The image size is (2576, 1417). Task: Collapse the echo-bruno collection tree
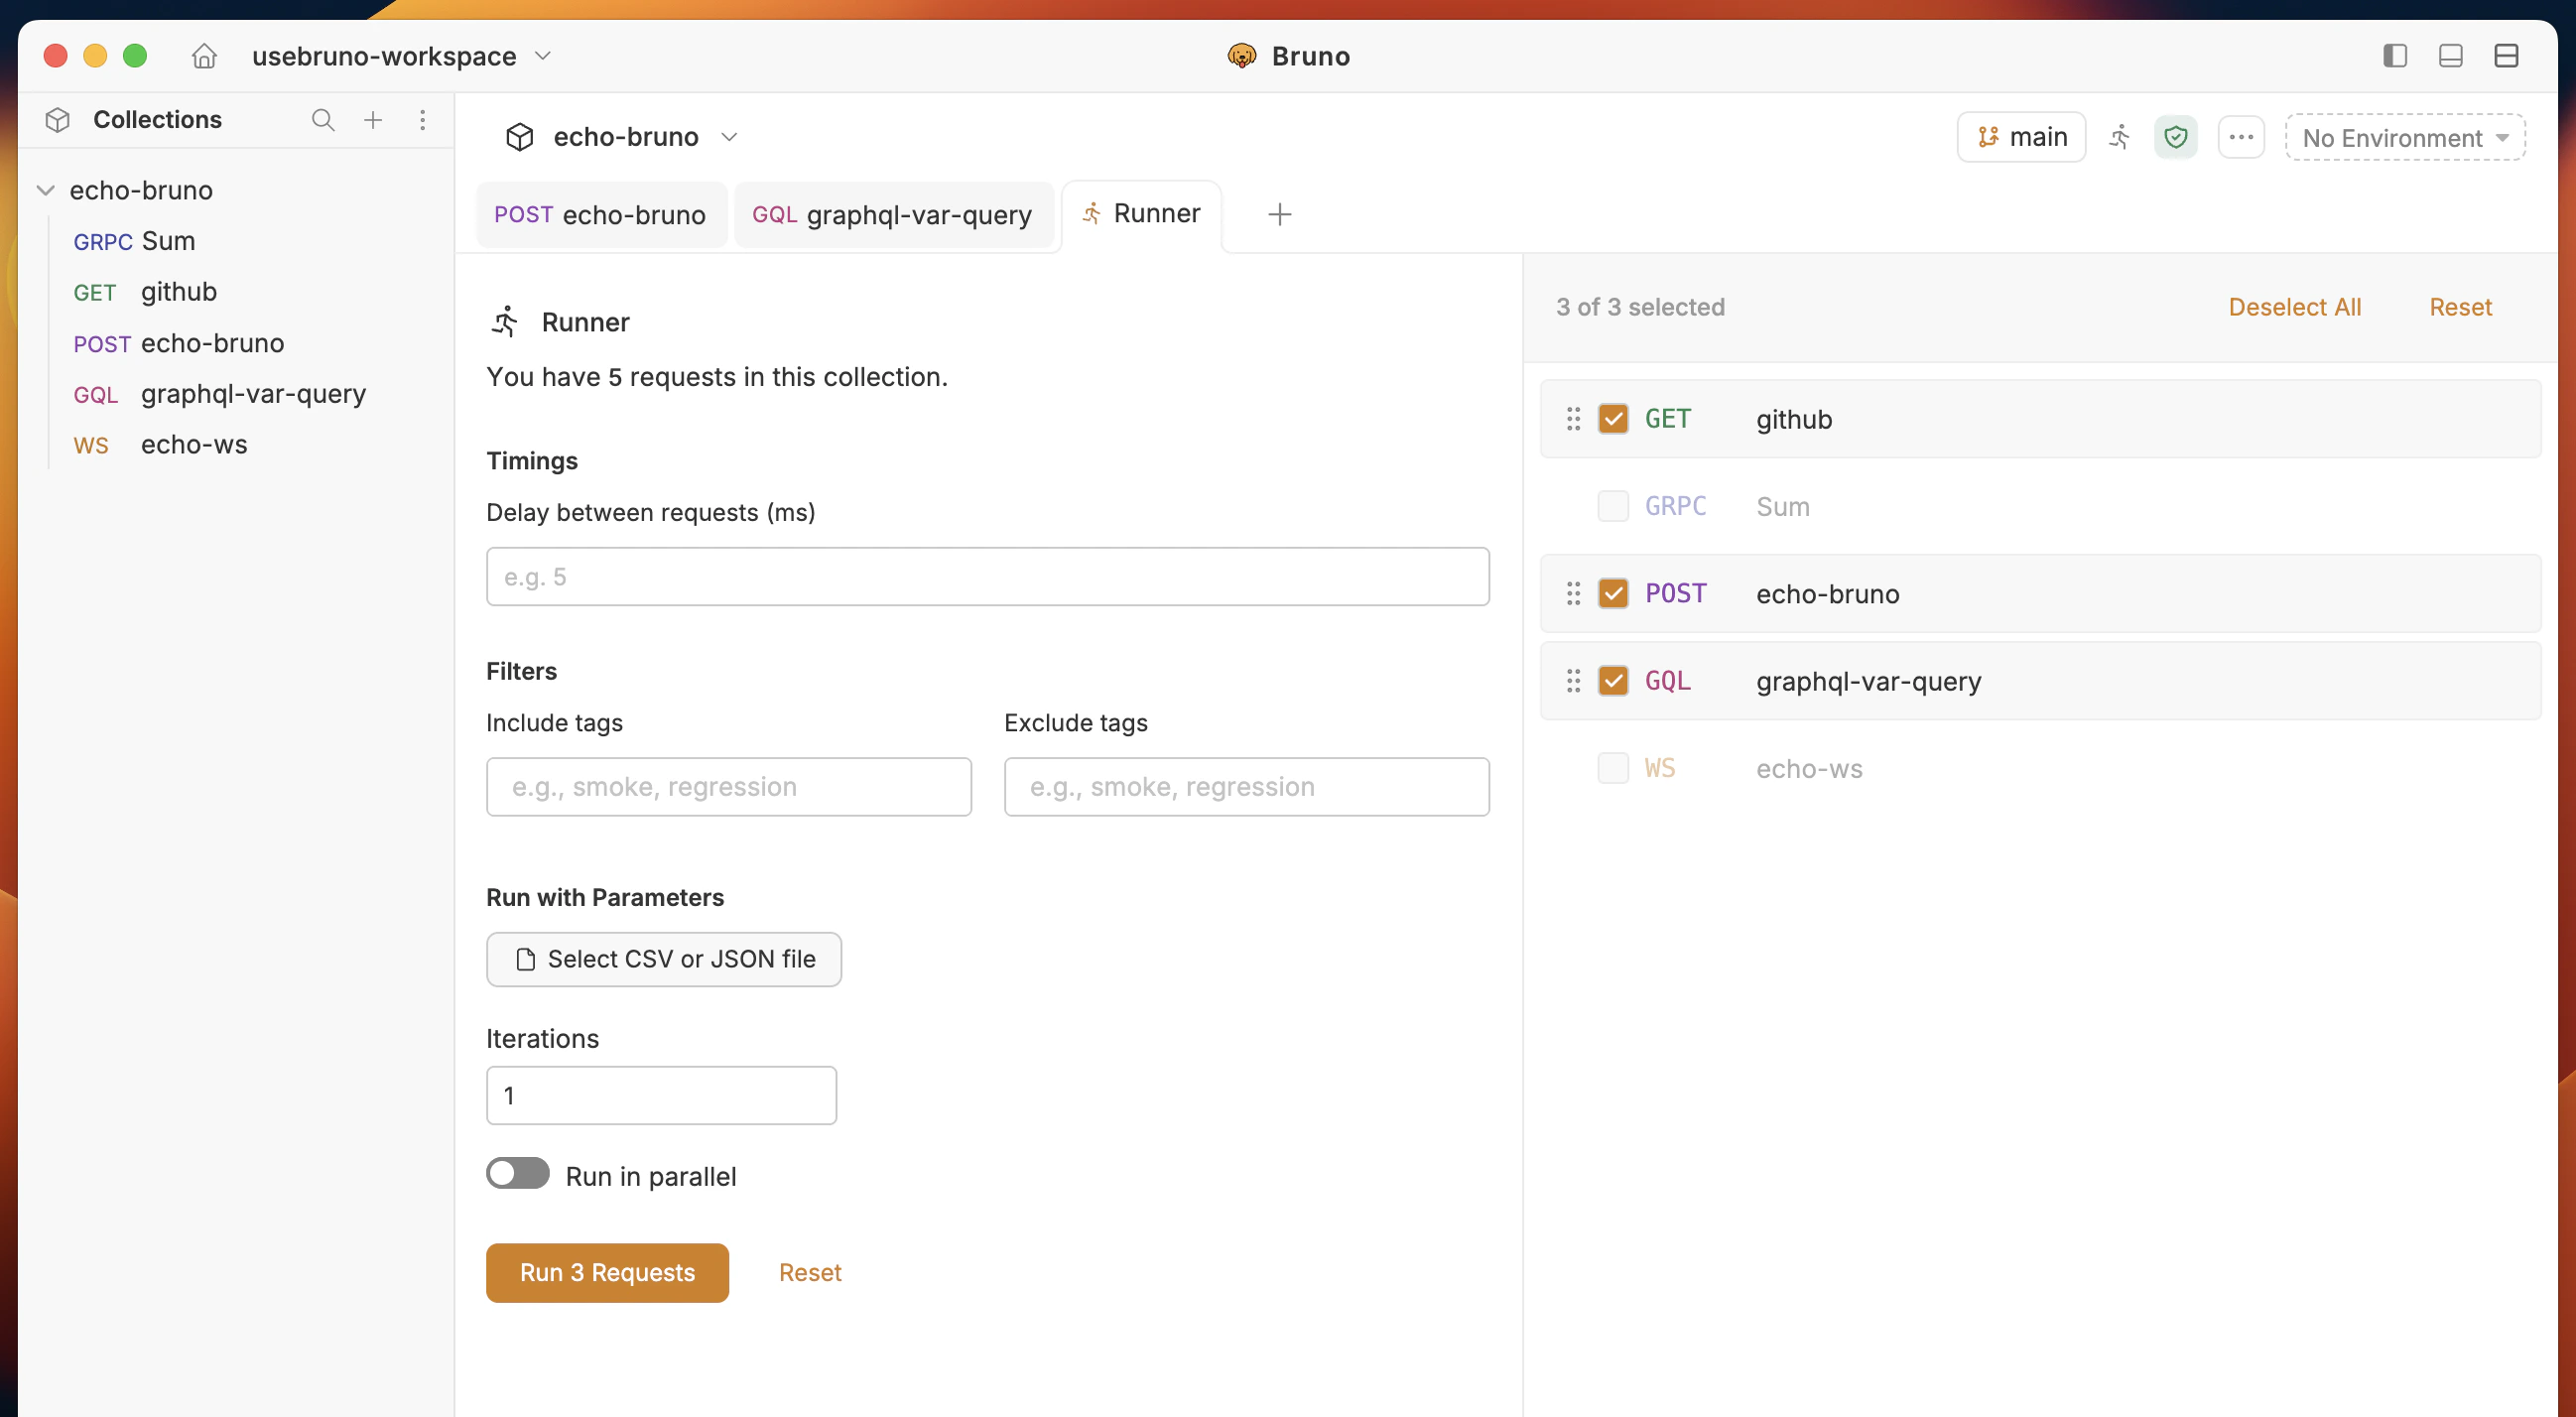click(x=46, y=190)
